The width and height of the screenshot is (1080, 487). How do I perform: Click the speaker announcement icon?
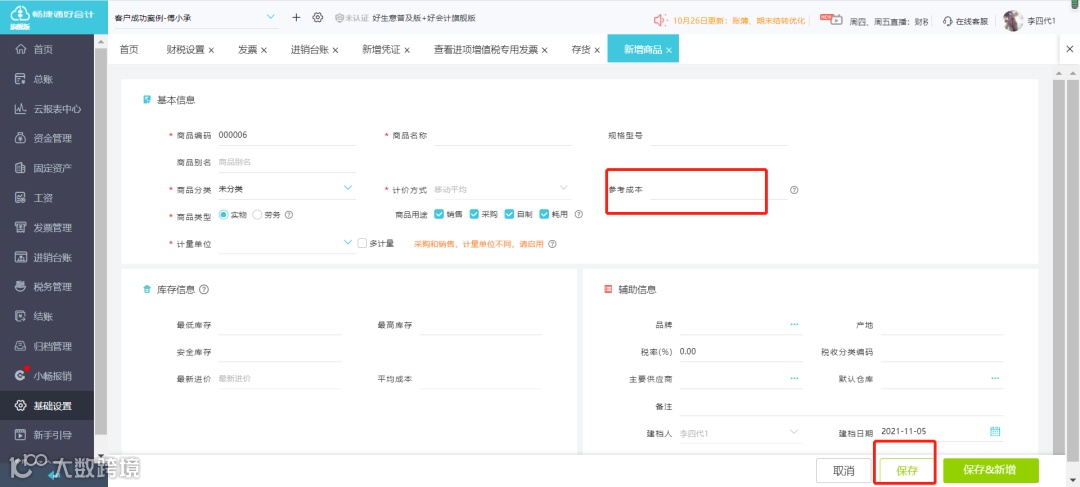click(661, 20)
